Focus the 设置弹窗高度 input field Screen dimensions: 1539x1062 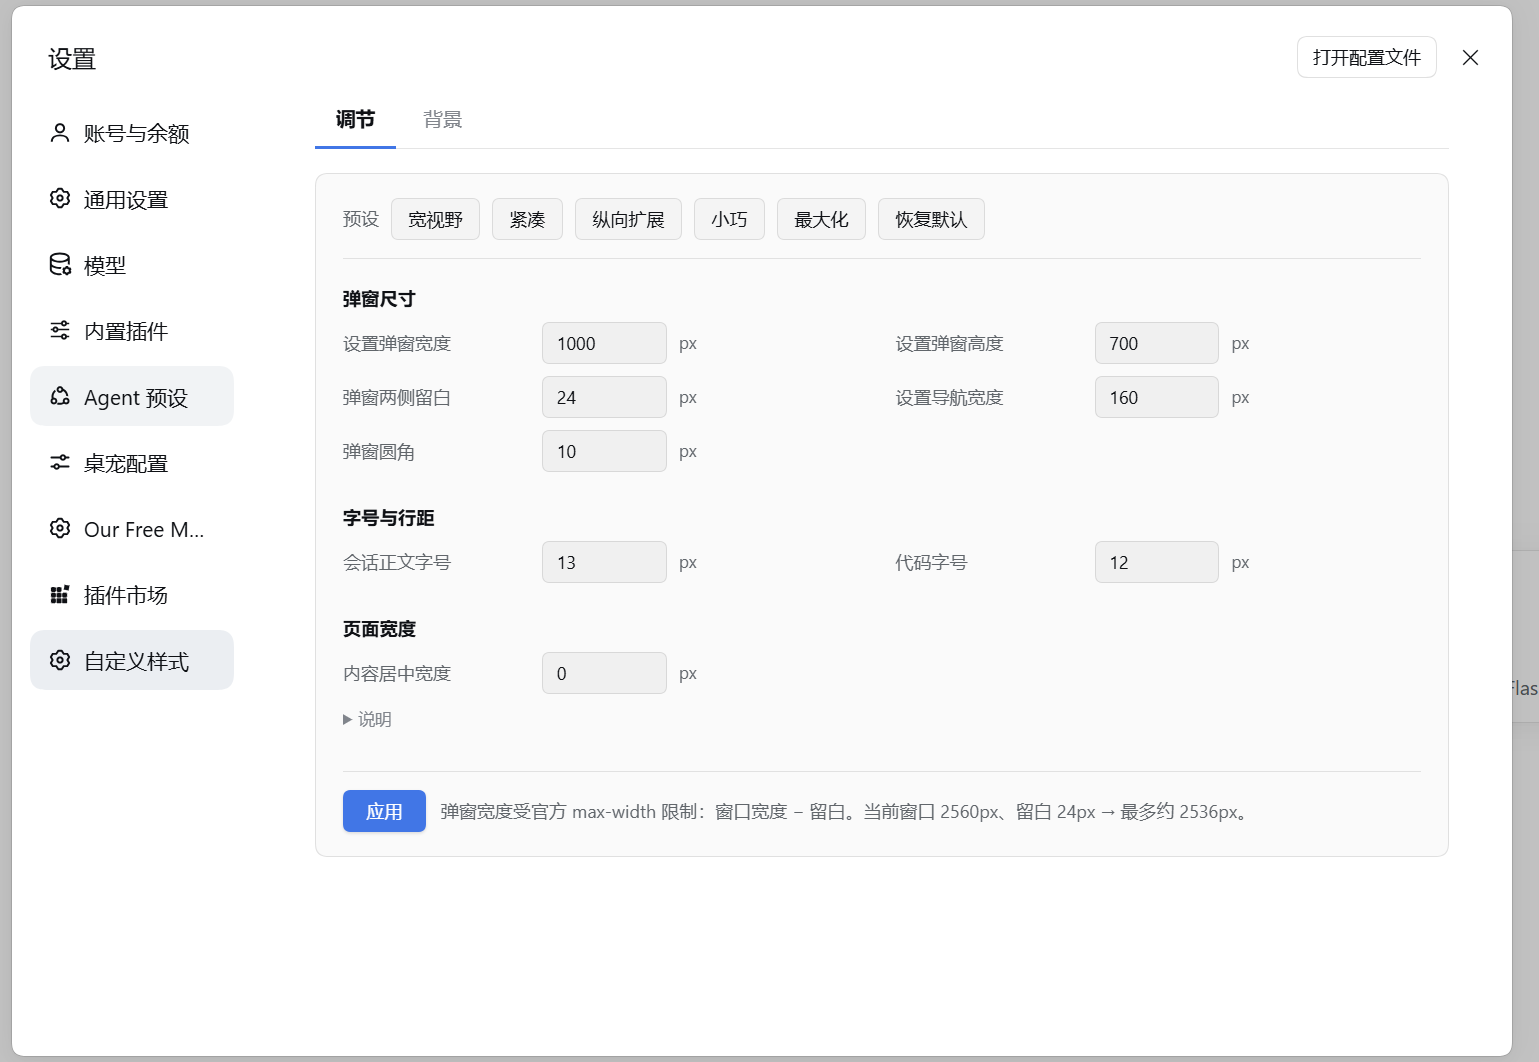pos(1156,343)
